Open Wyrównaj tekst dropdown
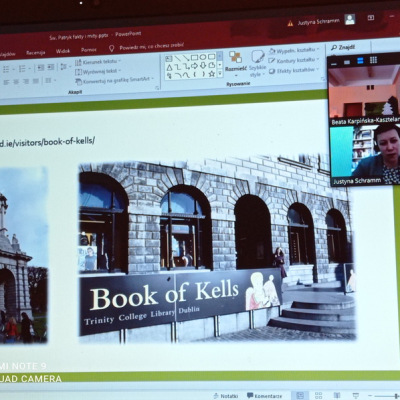The width and height of the screenshot is (400, 400). [97, 71]
